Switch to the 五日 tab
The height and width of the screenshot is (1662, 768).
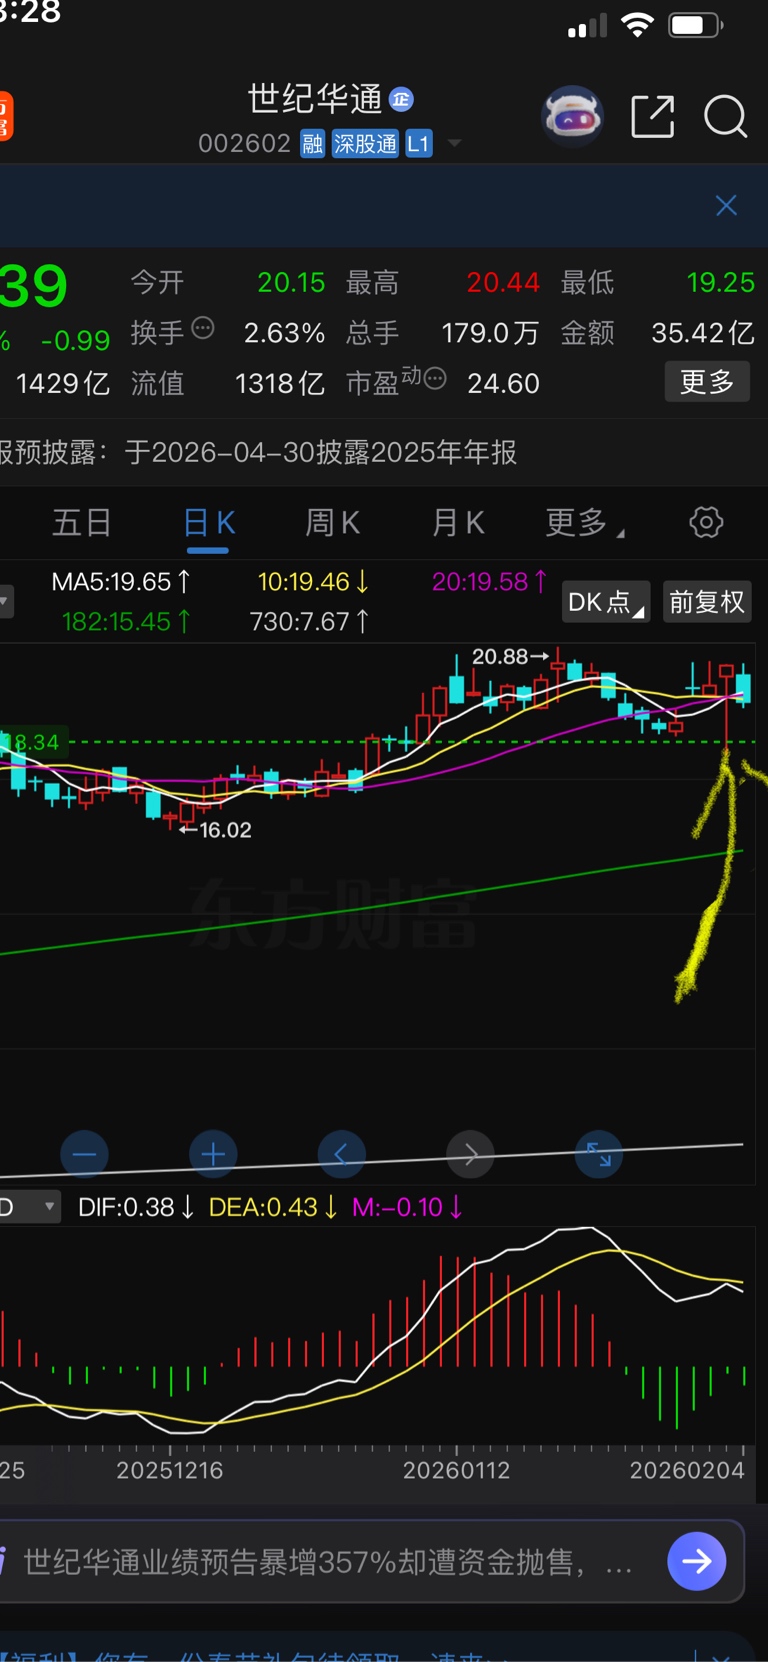[82, 522]
